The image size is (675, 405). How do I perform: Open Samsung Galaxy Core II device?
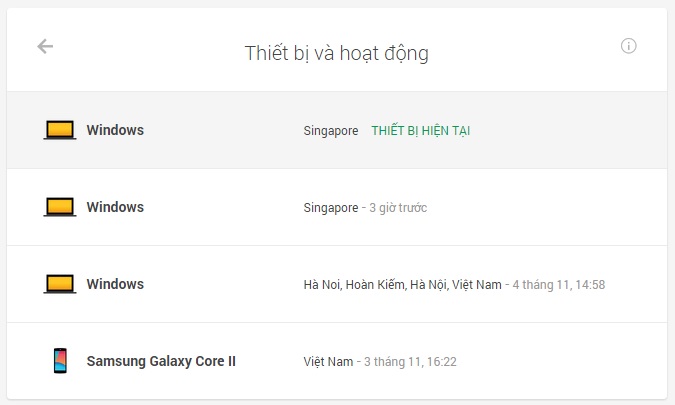click(x=161, y=361)
